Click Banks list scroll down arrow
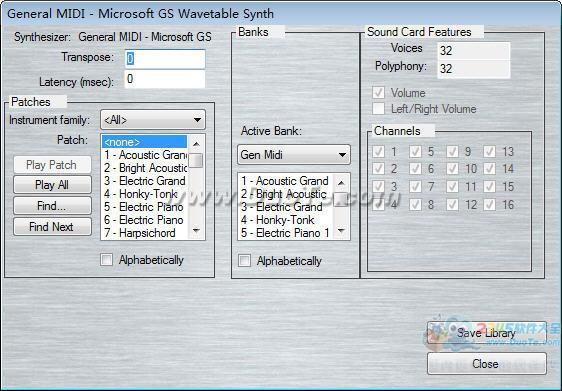Viewport: 562px width, 391px height. pos(341,231)
